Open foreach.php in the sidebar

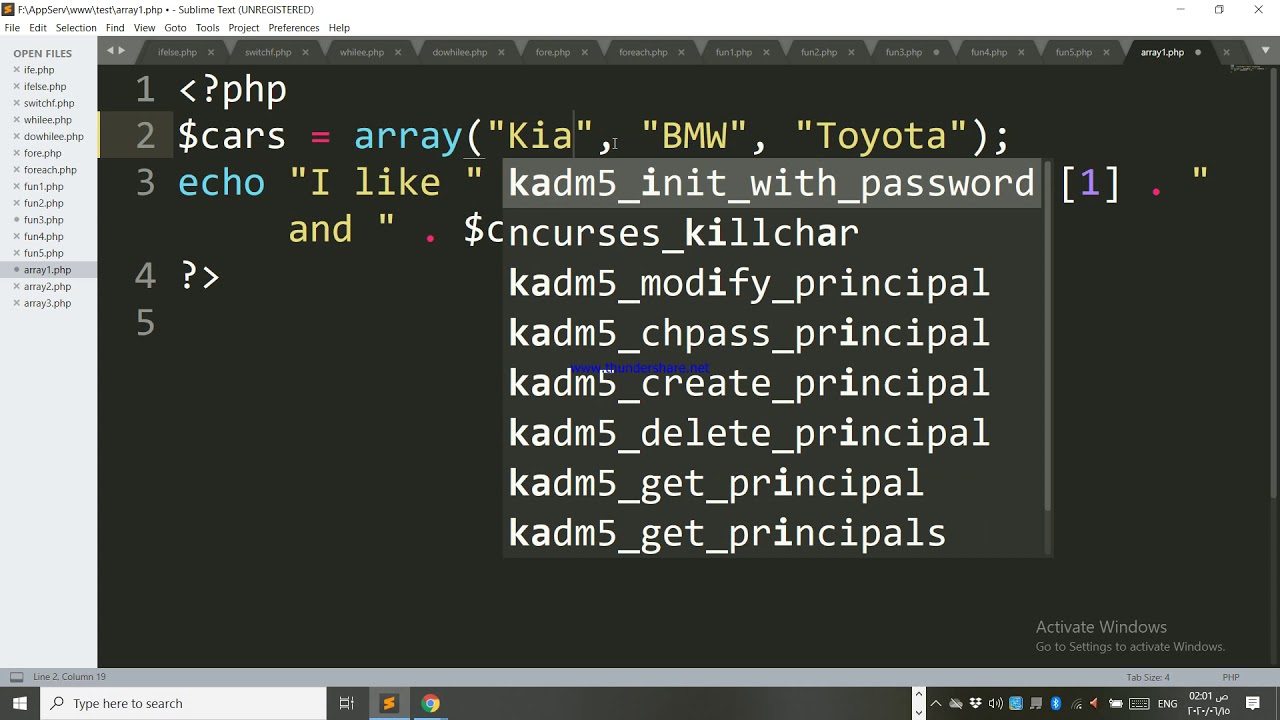click(50, 170)
